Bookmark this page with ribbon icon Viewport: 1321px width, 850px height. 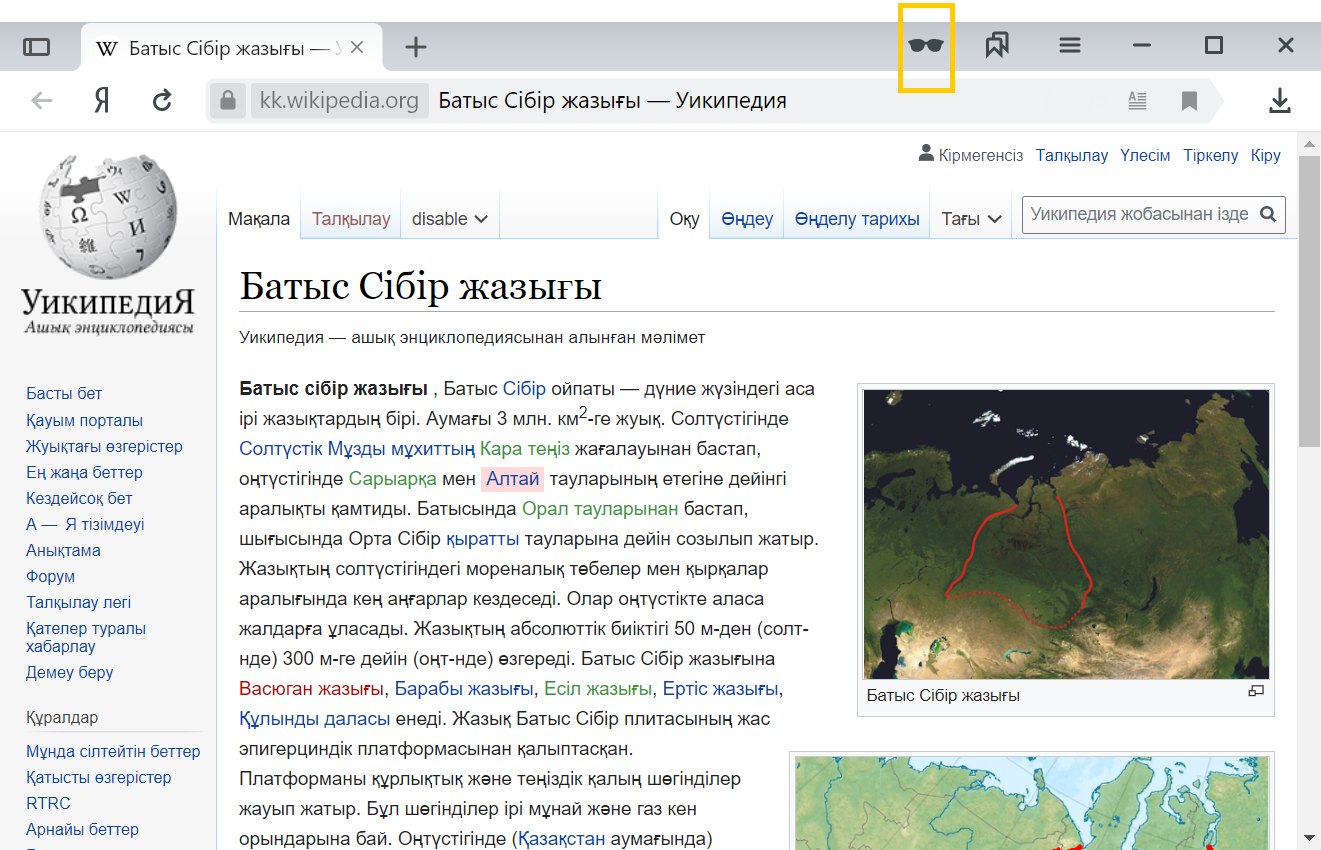pos(1189,101)
